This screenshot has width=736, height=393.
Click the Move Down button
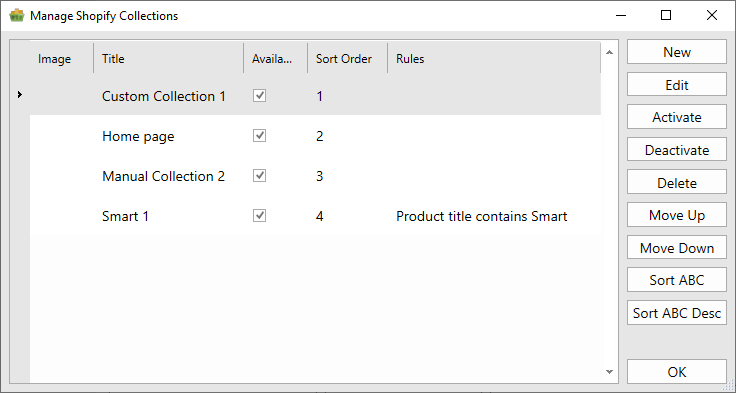click(677, 247)
